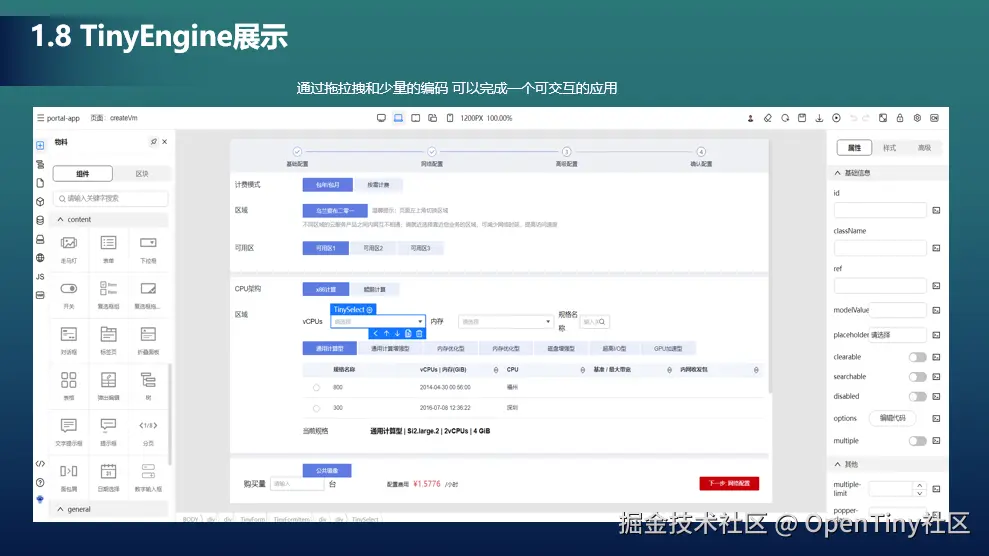Click the eraser clear-canvas icon in toolbar
The height and width of the screenshot is (556, 989).
click(768, 118)
